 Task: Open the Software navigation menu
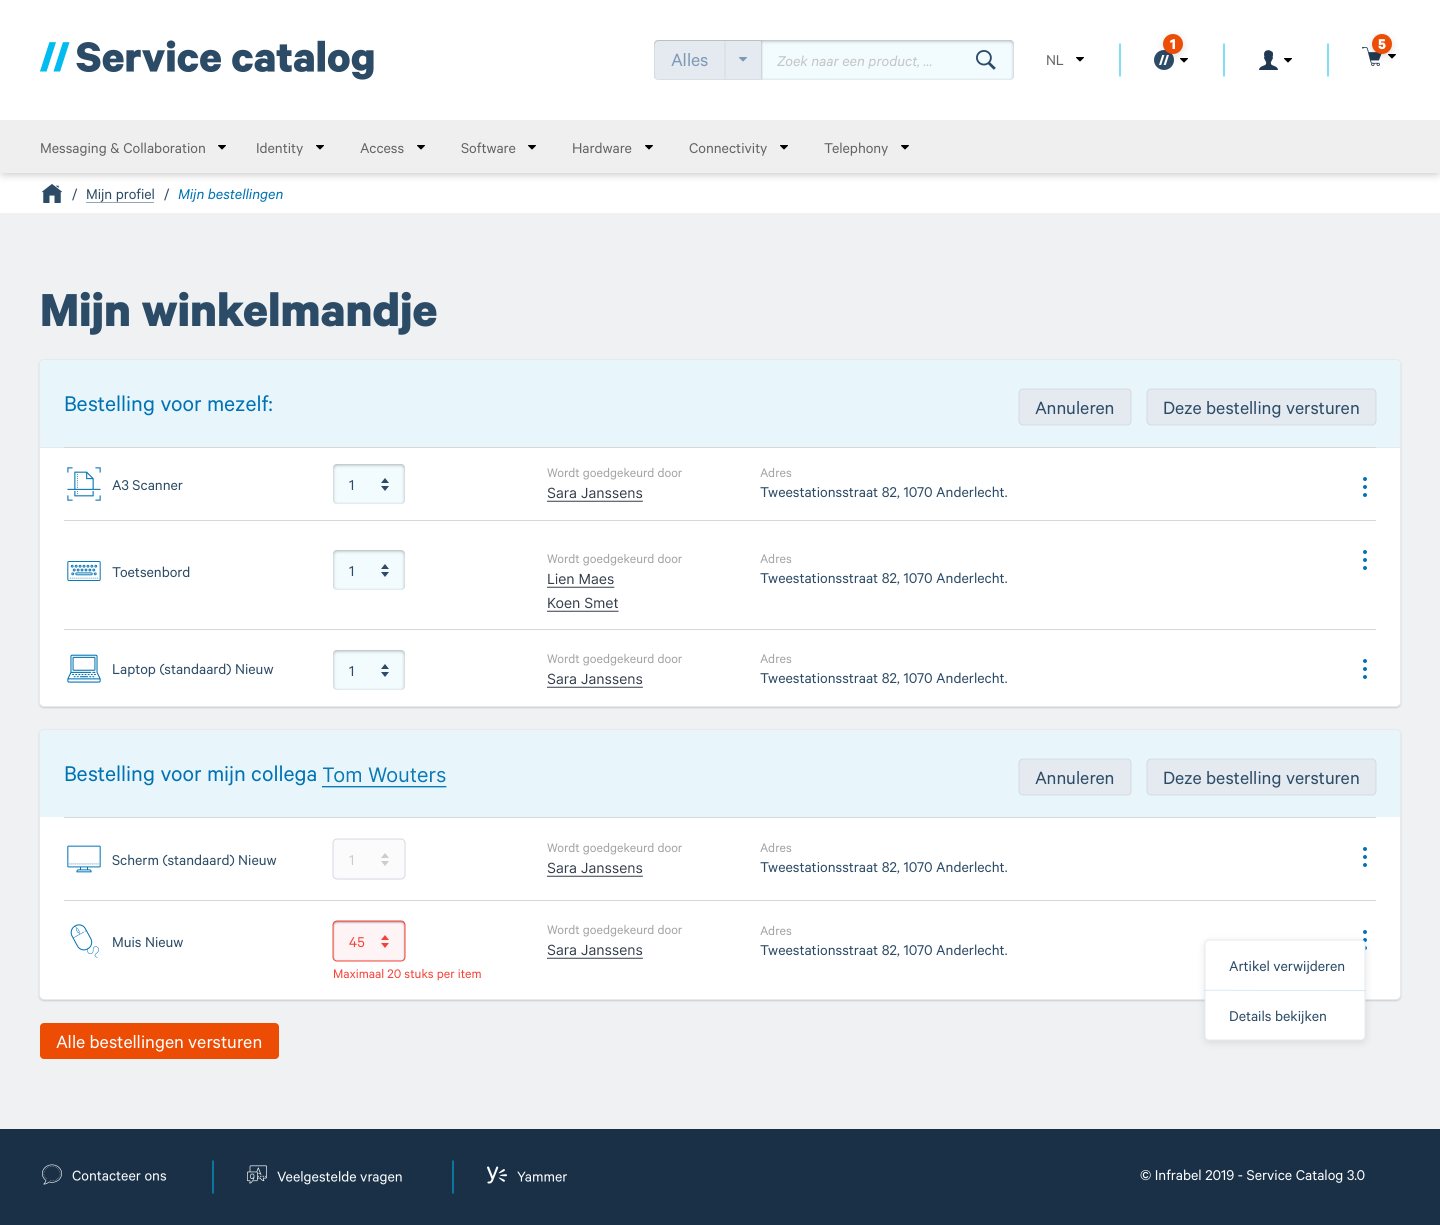point(498,148)
